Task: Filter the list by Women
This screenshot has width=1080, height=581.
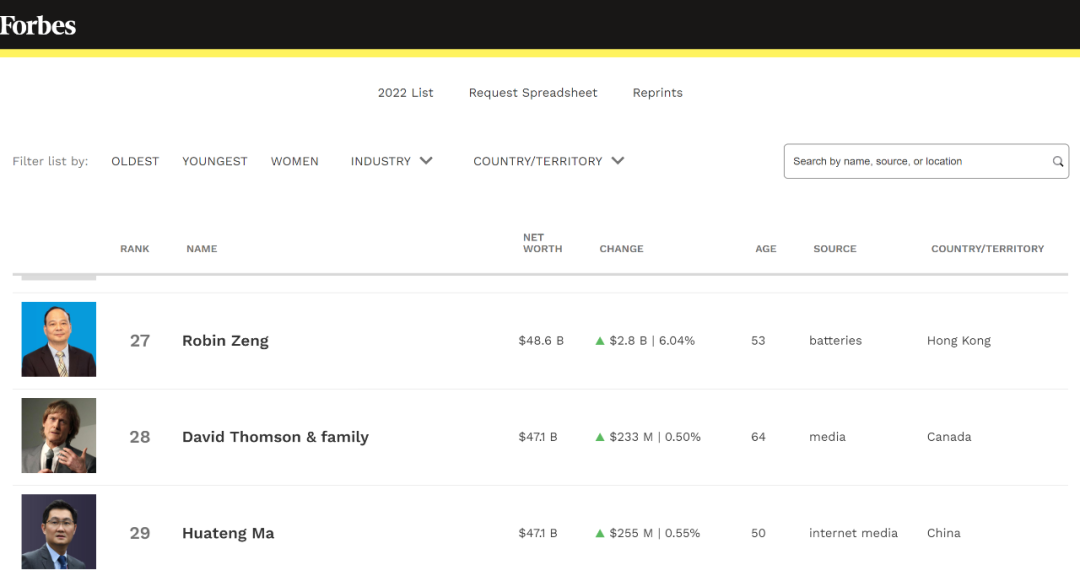Action: [x=295, y=161]
